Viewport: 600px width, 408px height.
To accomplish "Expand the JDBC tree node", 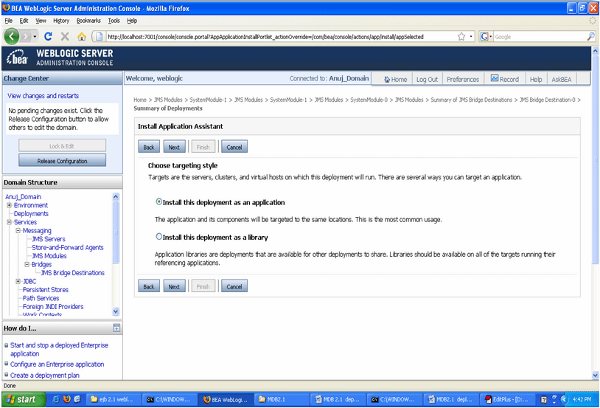I will pos(18,281).
